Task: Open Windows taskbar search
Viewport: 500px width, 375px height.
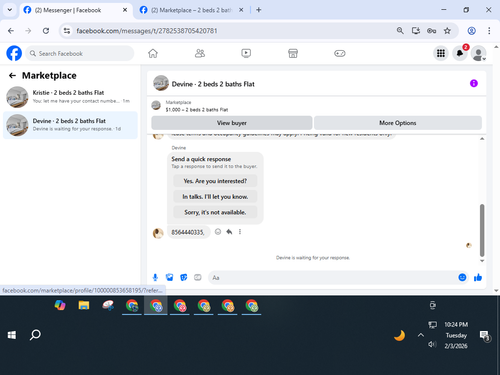Action: tap(35, 335)
